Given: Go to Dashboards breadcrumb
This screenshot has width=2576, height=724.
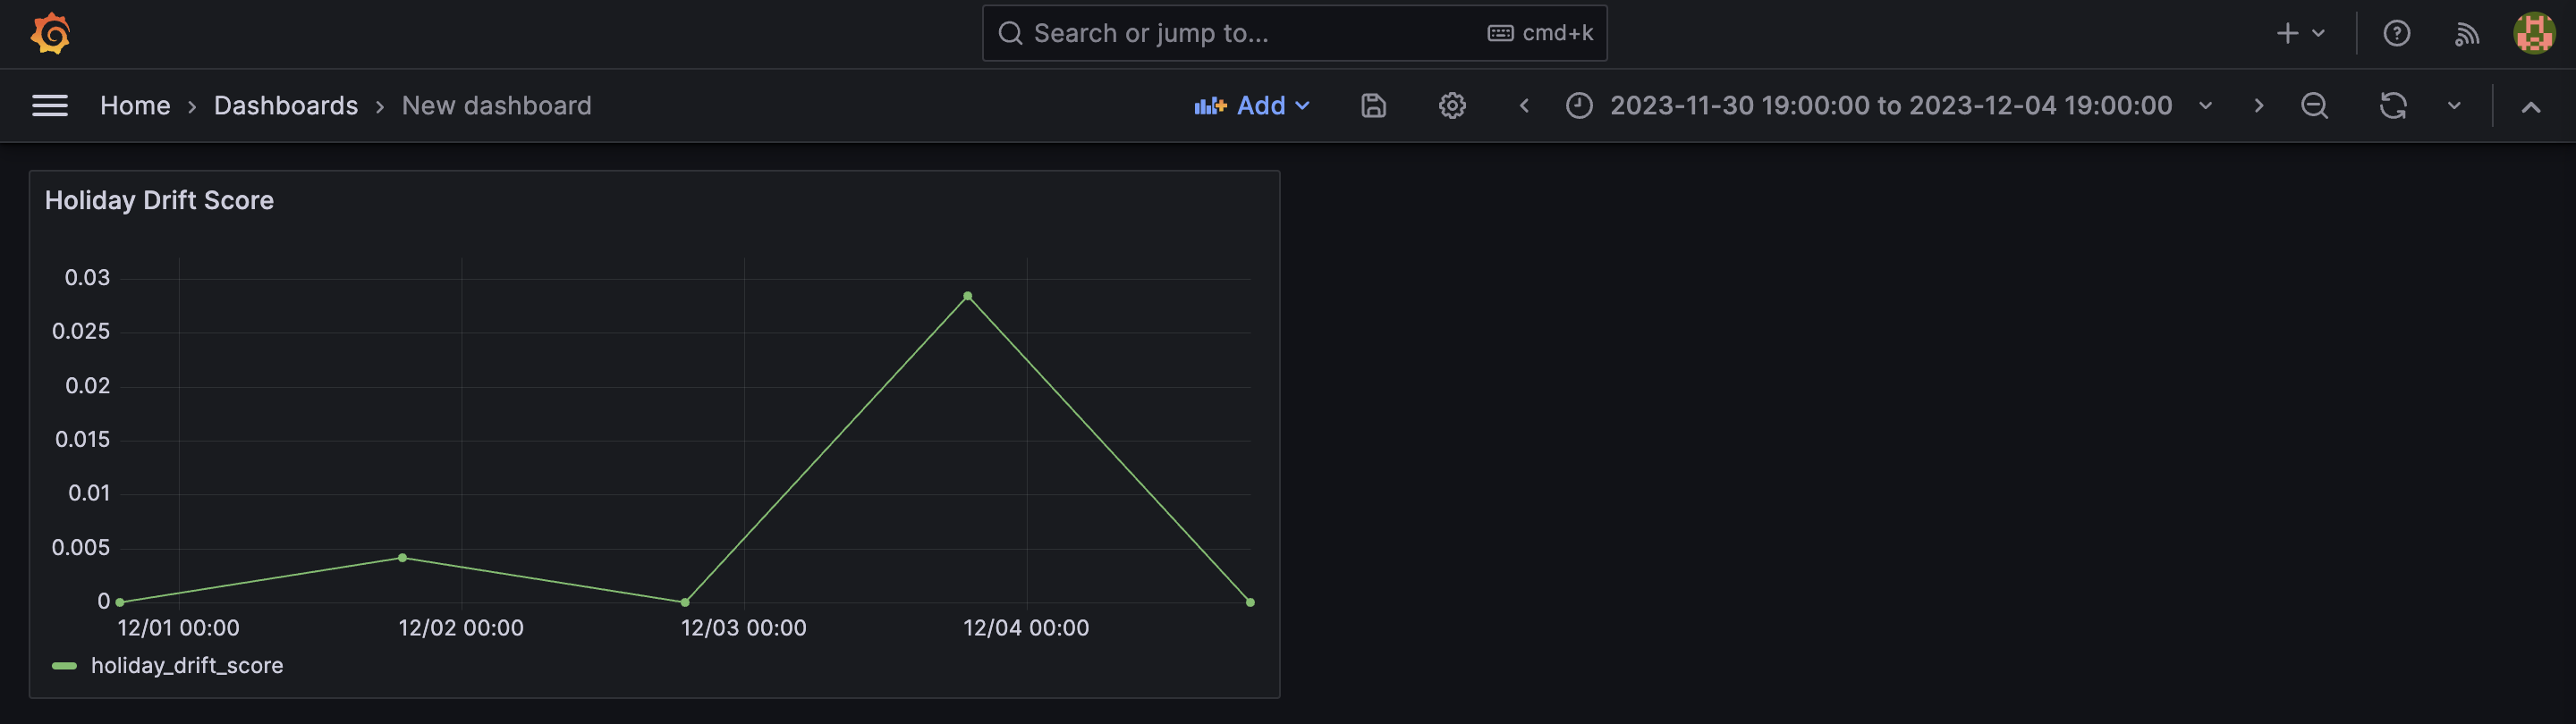Looking at the screenshot, I should point(286,106).
